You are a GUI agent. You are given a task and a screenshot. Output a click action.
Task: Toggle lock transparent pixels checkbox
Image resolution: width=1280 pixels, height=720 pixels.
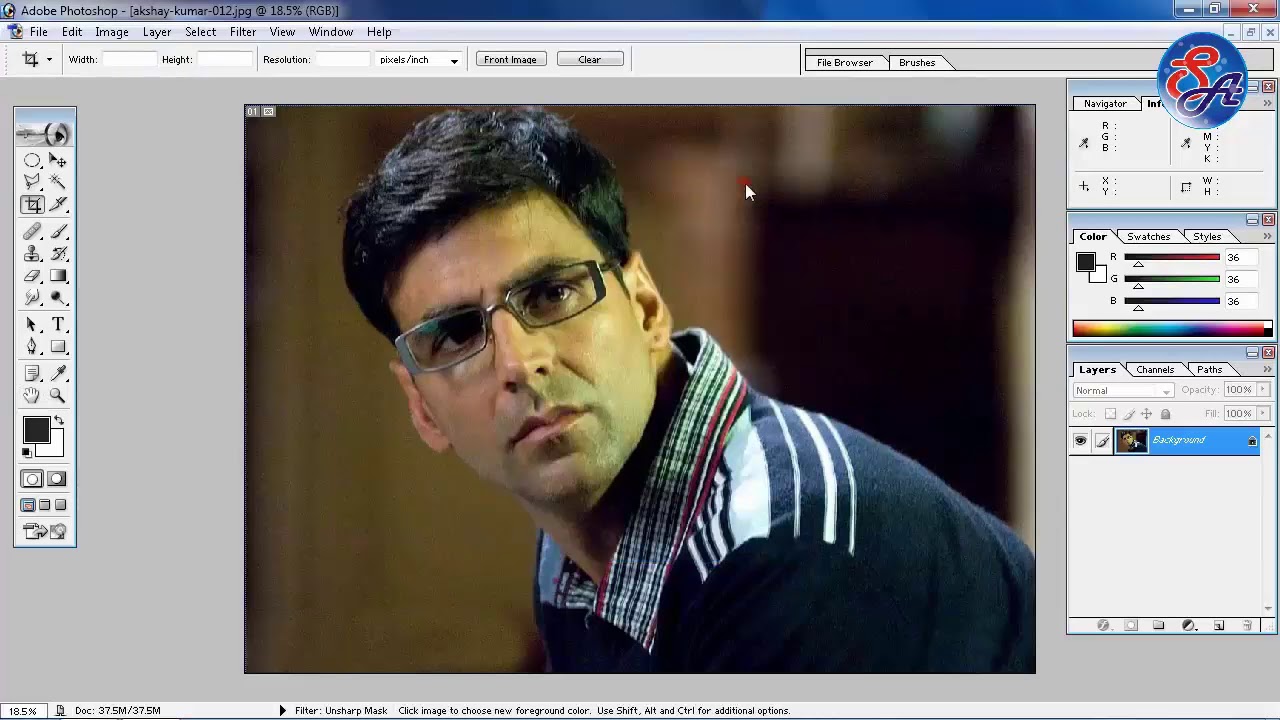[1110, 414]
